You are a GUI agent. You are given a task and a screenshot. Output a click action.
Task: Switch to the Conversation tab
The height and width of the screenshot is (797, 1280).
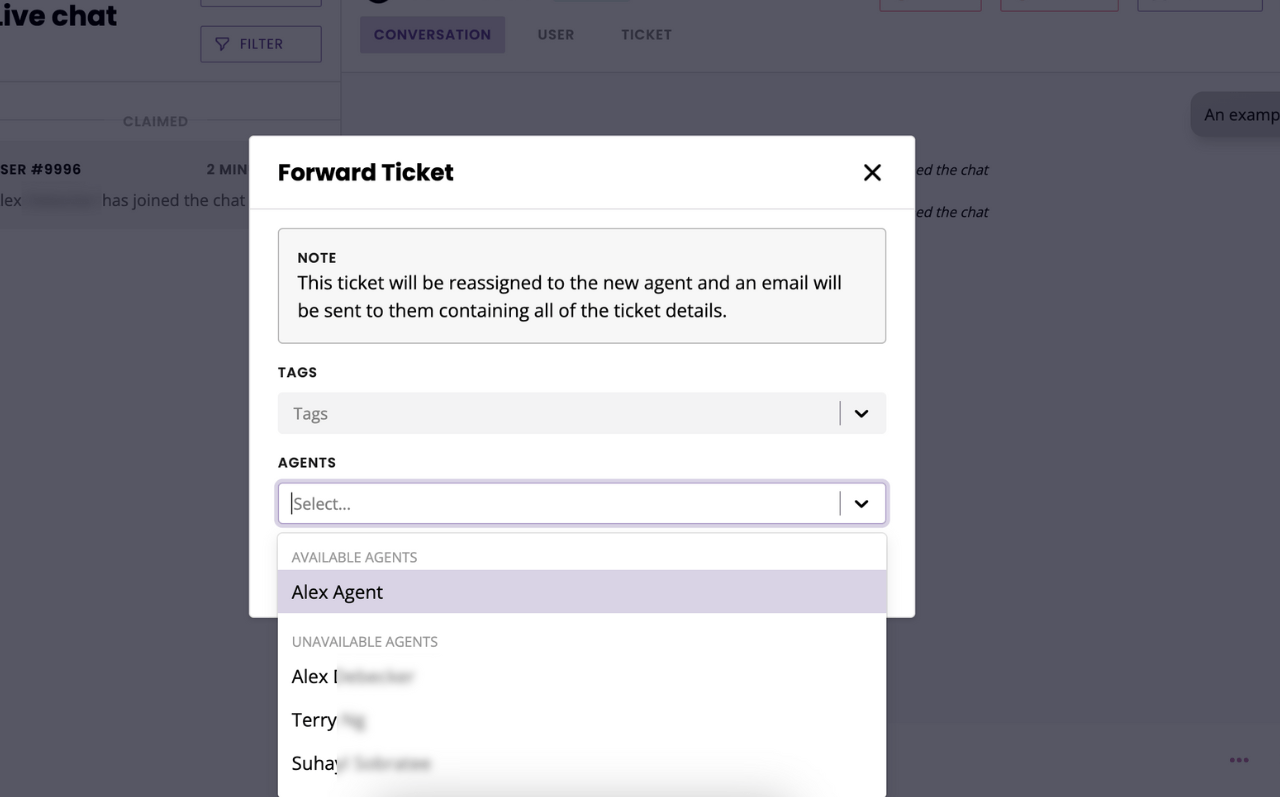tap(432, 35)
